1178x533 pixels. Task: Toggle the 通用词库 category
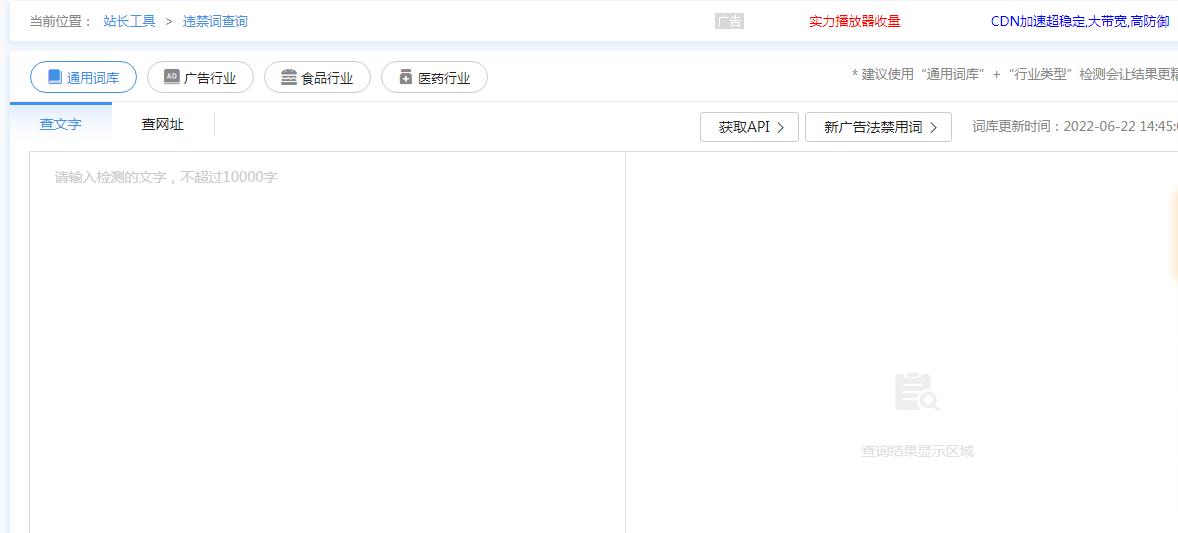pos(83,77)
